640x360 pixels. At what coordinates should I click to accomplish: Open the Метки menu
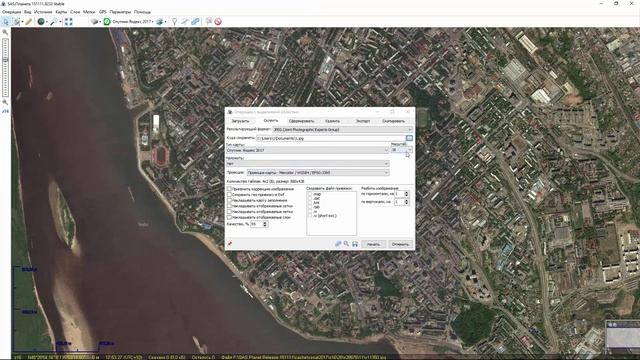coord(89,12)
